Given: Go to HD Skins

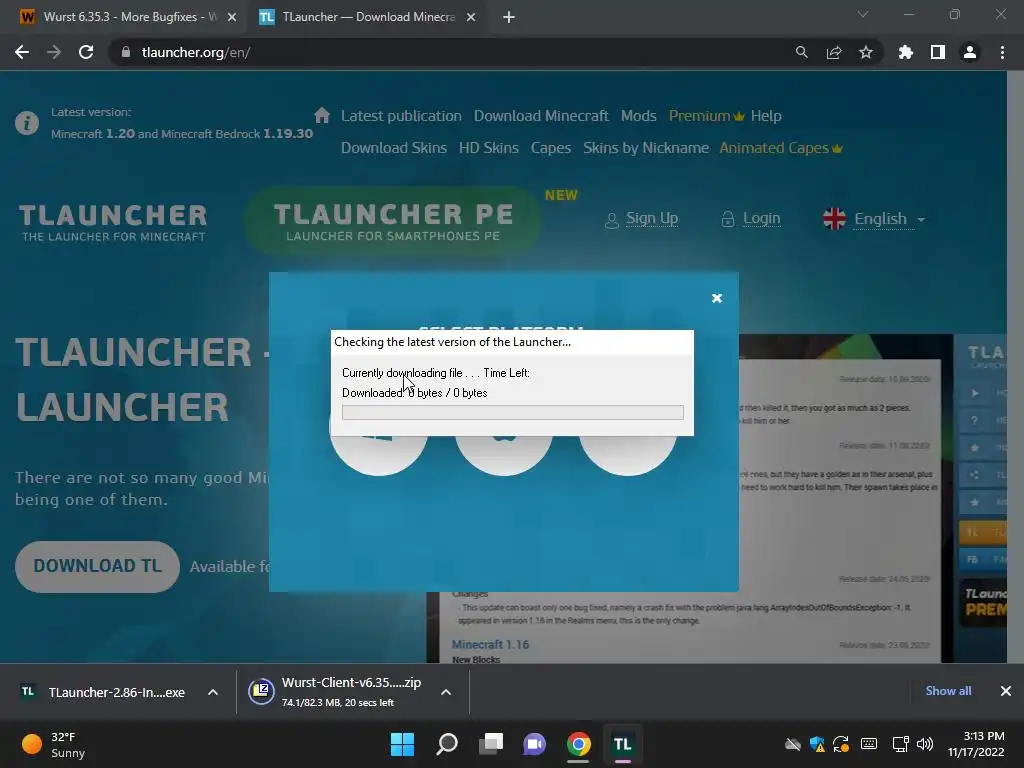Looking at the screenshot, I should pyautogui.click(x=488, y=148).
